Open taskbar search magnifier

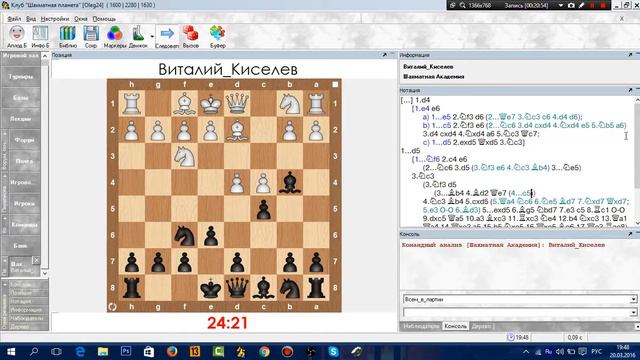click(x=34, y=351)
